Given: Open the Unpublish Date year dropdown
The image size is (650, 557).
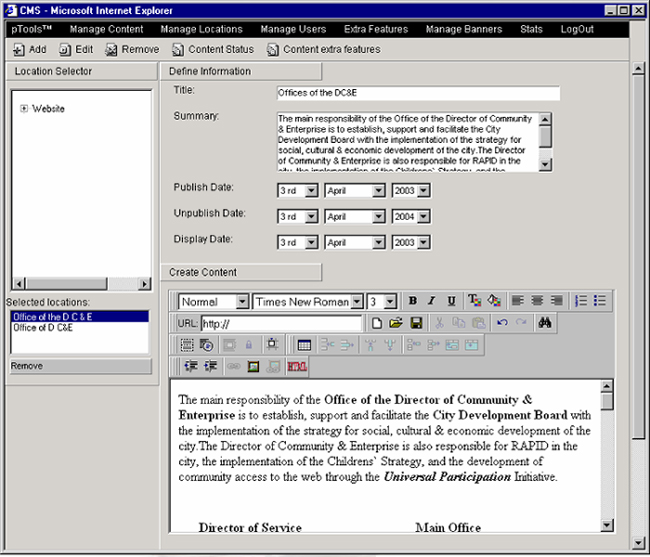Looking at the screenshot, I should pyautogui.click(x=424, y=216).
